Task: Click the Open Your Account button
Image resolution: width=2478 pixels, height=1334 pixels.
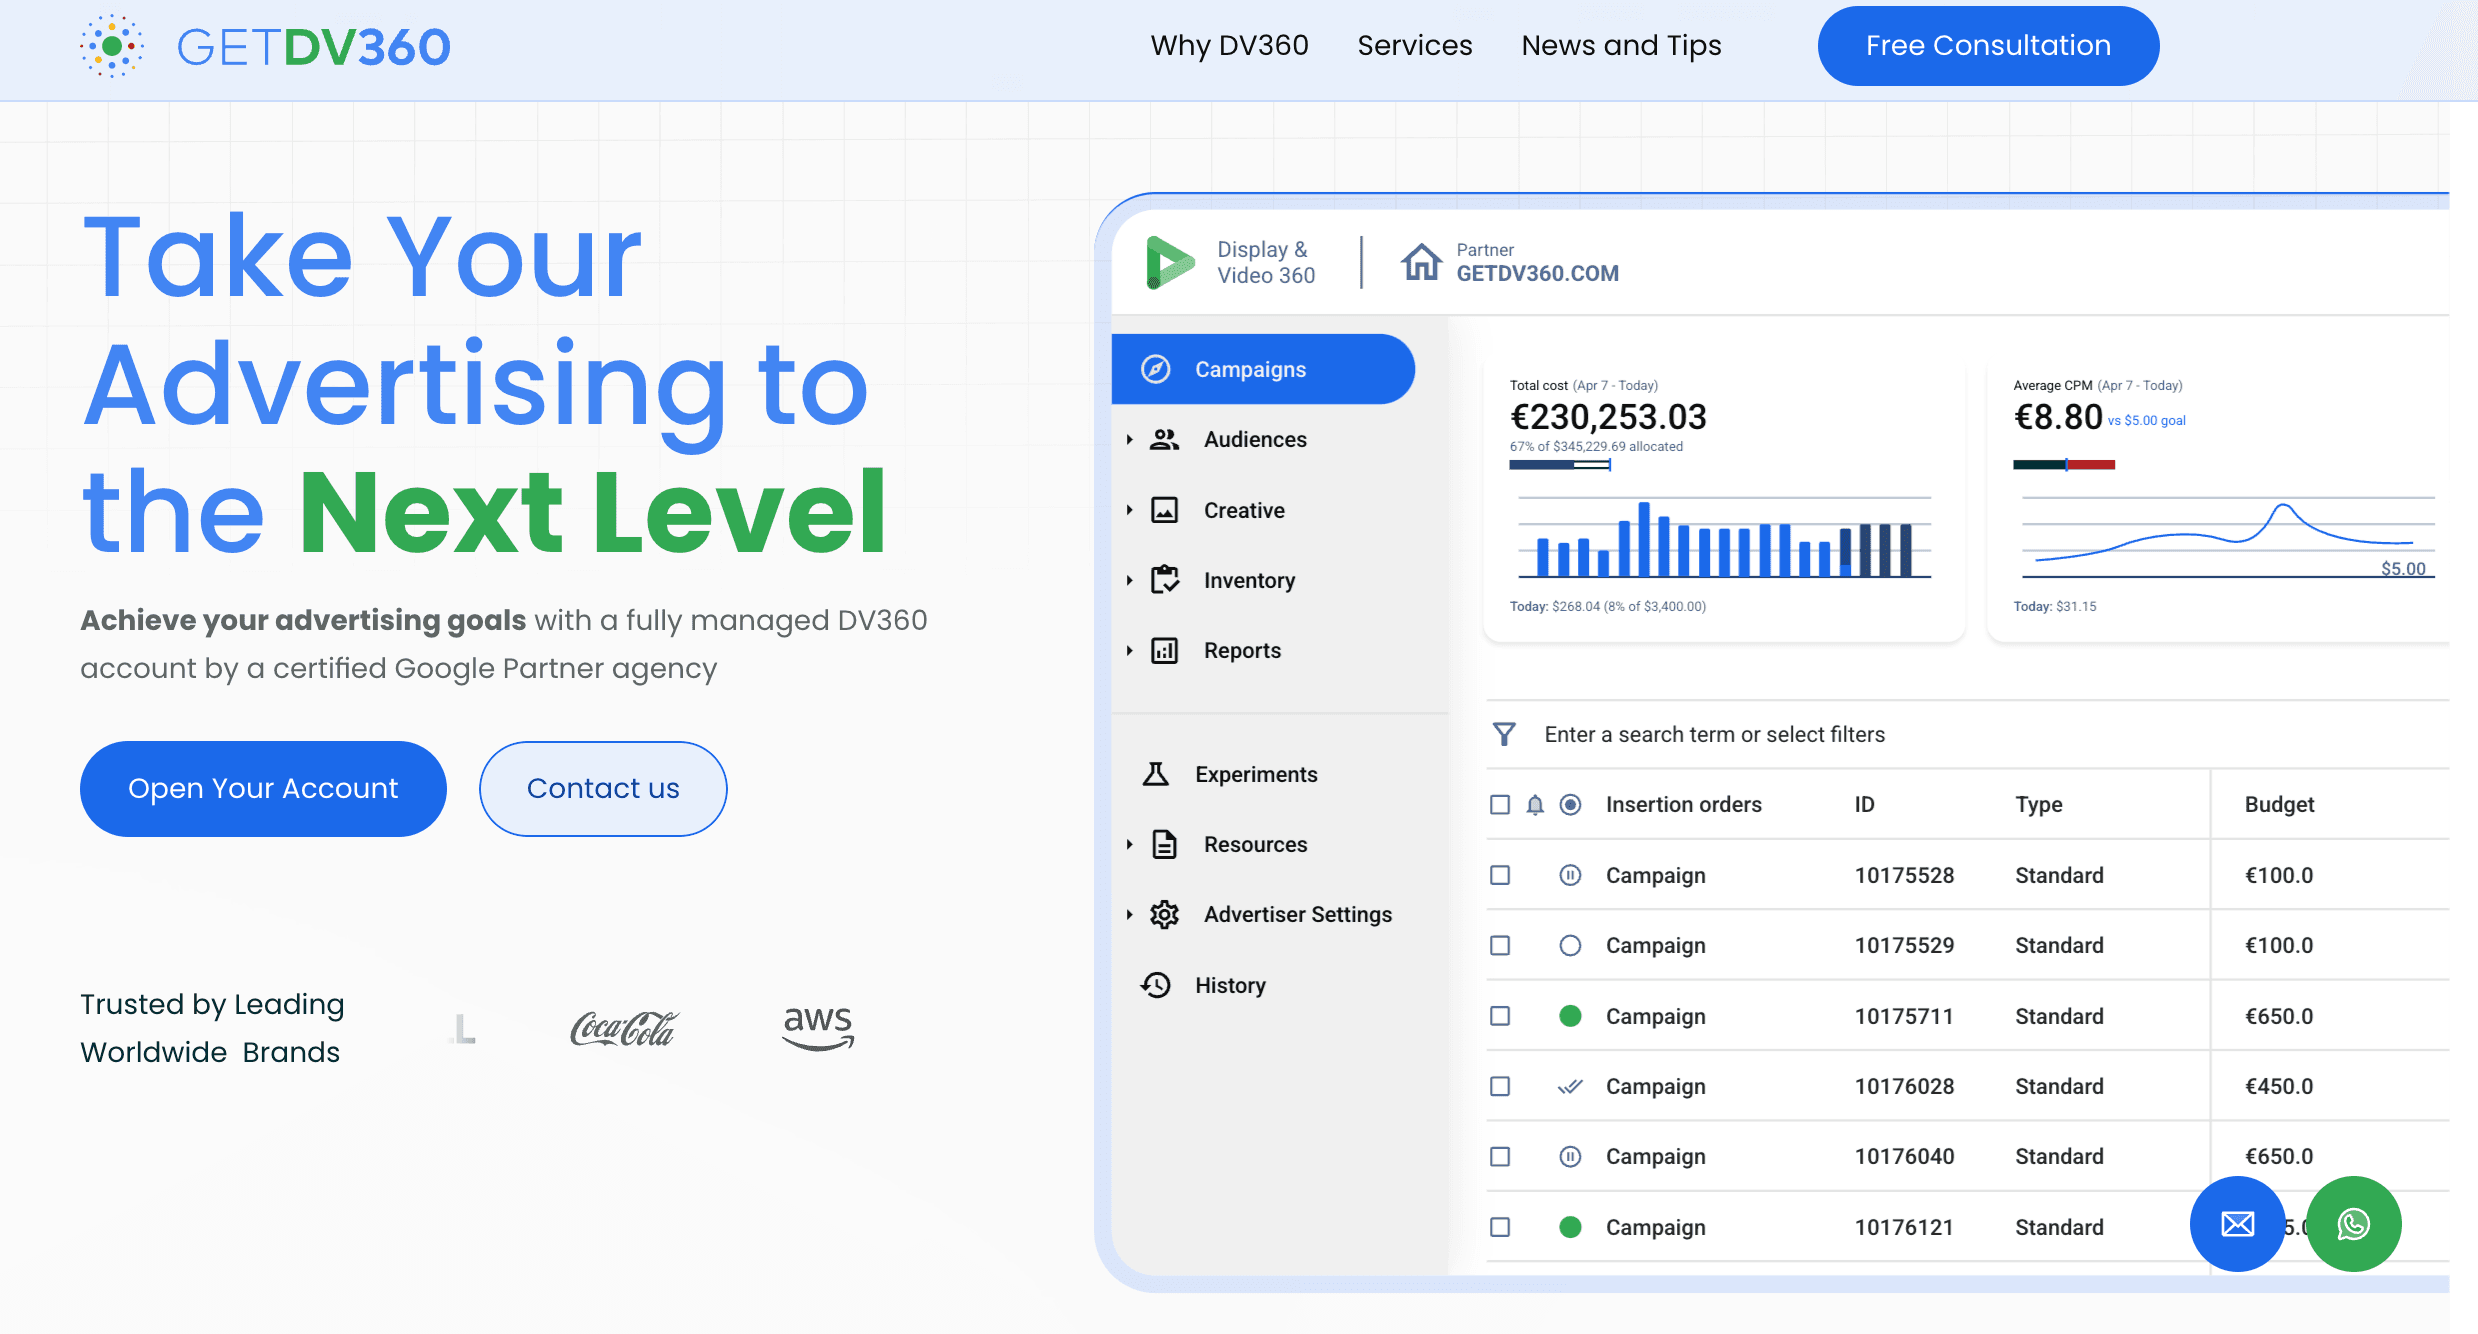Action: tap(263, 789)
